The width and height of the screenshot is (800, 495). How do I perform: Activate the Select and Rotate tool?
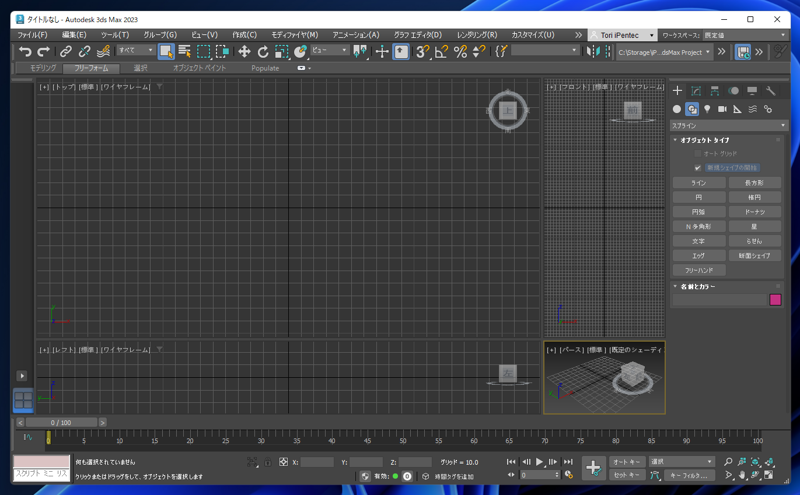[263, 52]
